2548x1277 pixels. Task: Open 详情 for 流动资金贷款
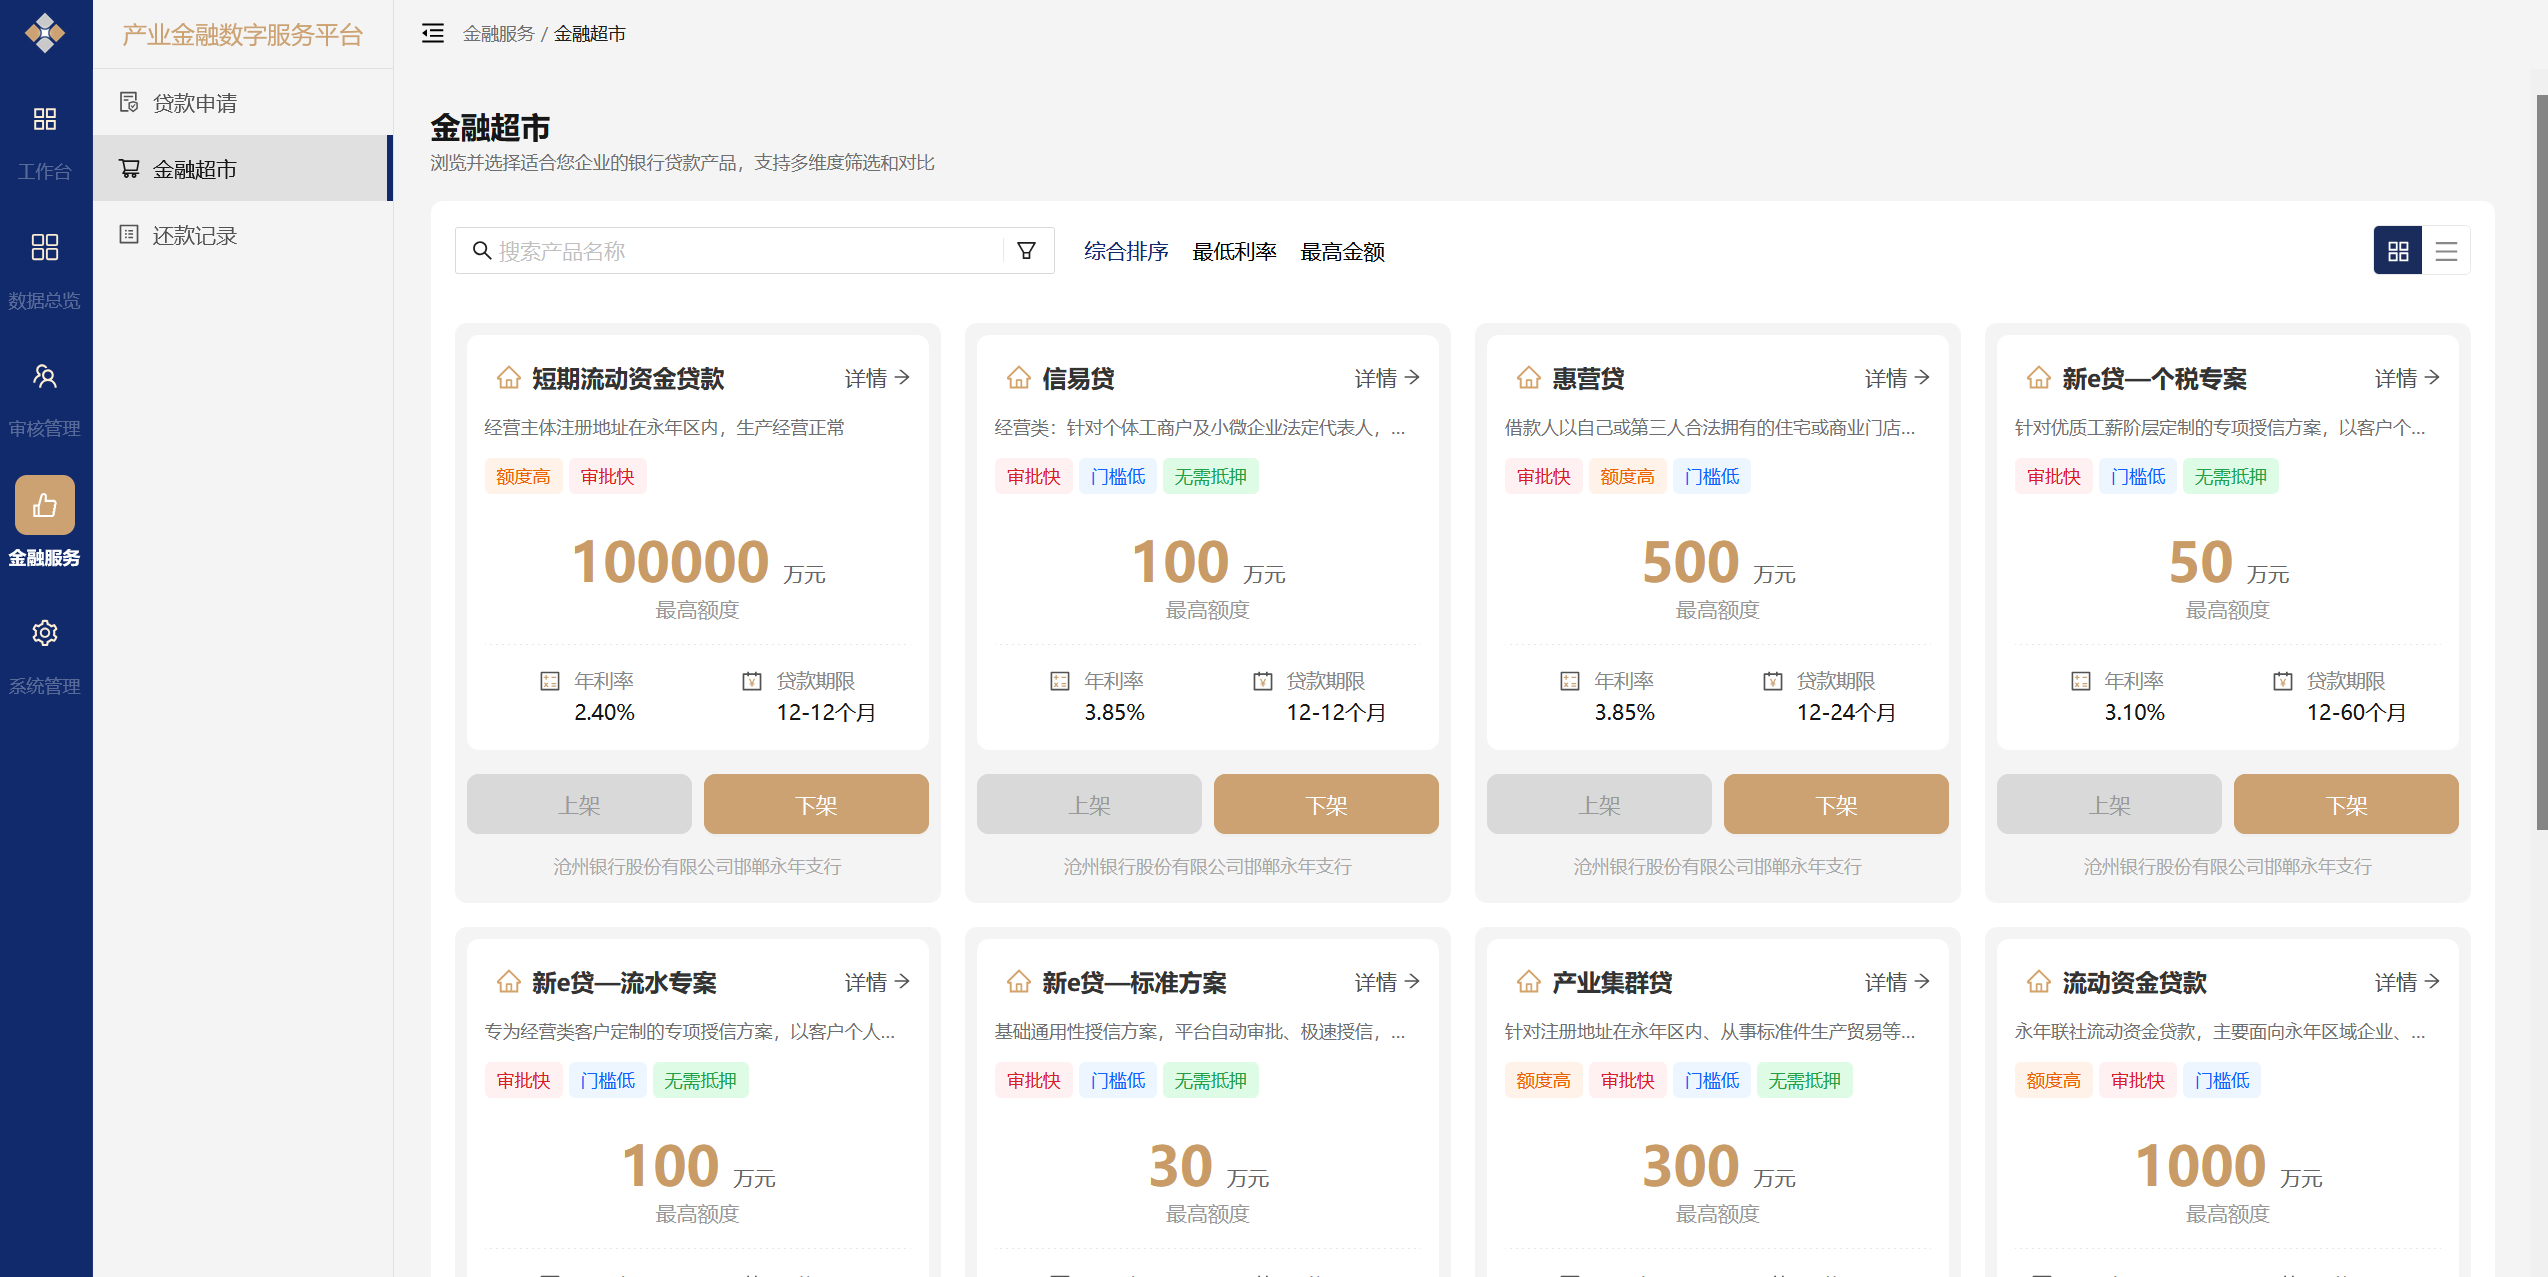(2408, 982)
